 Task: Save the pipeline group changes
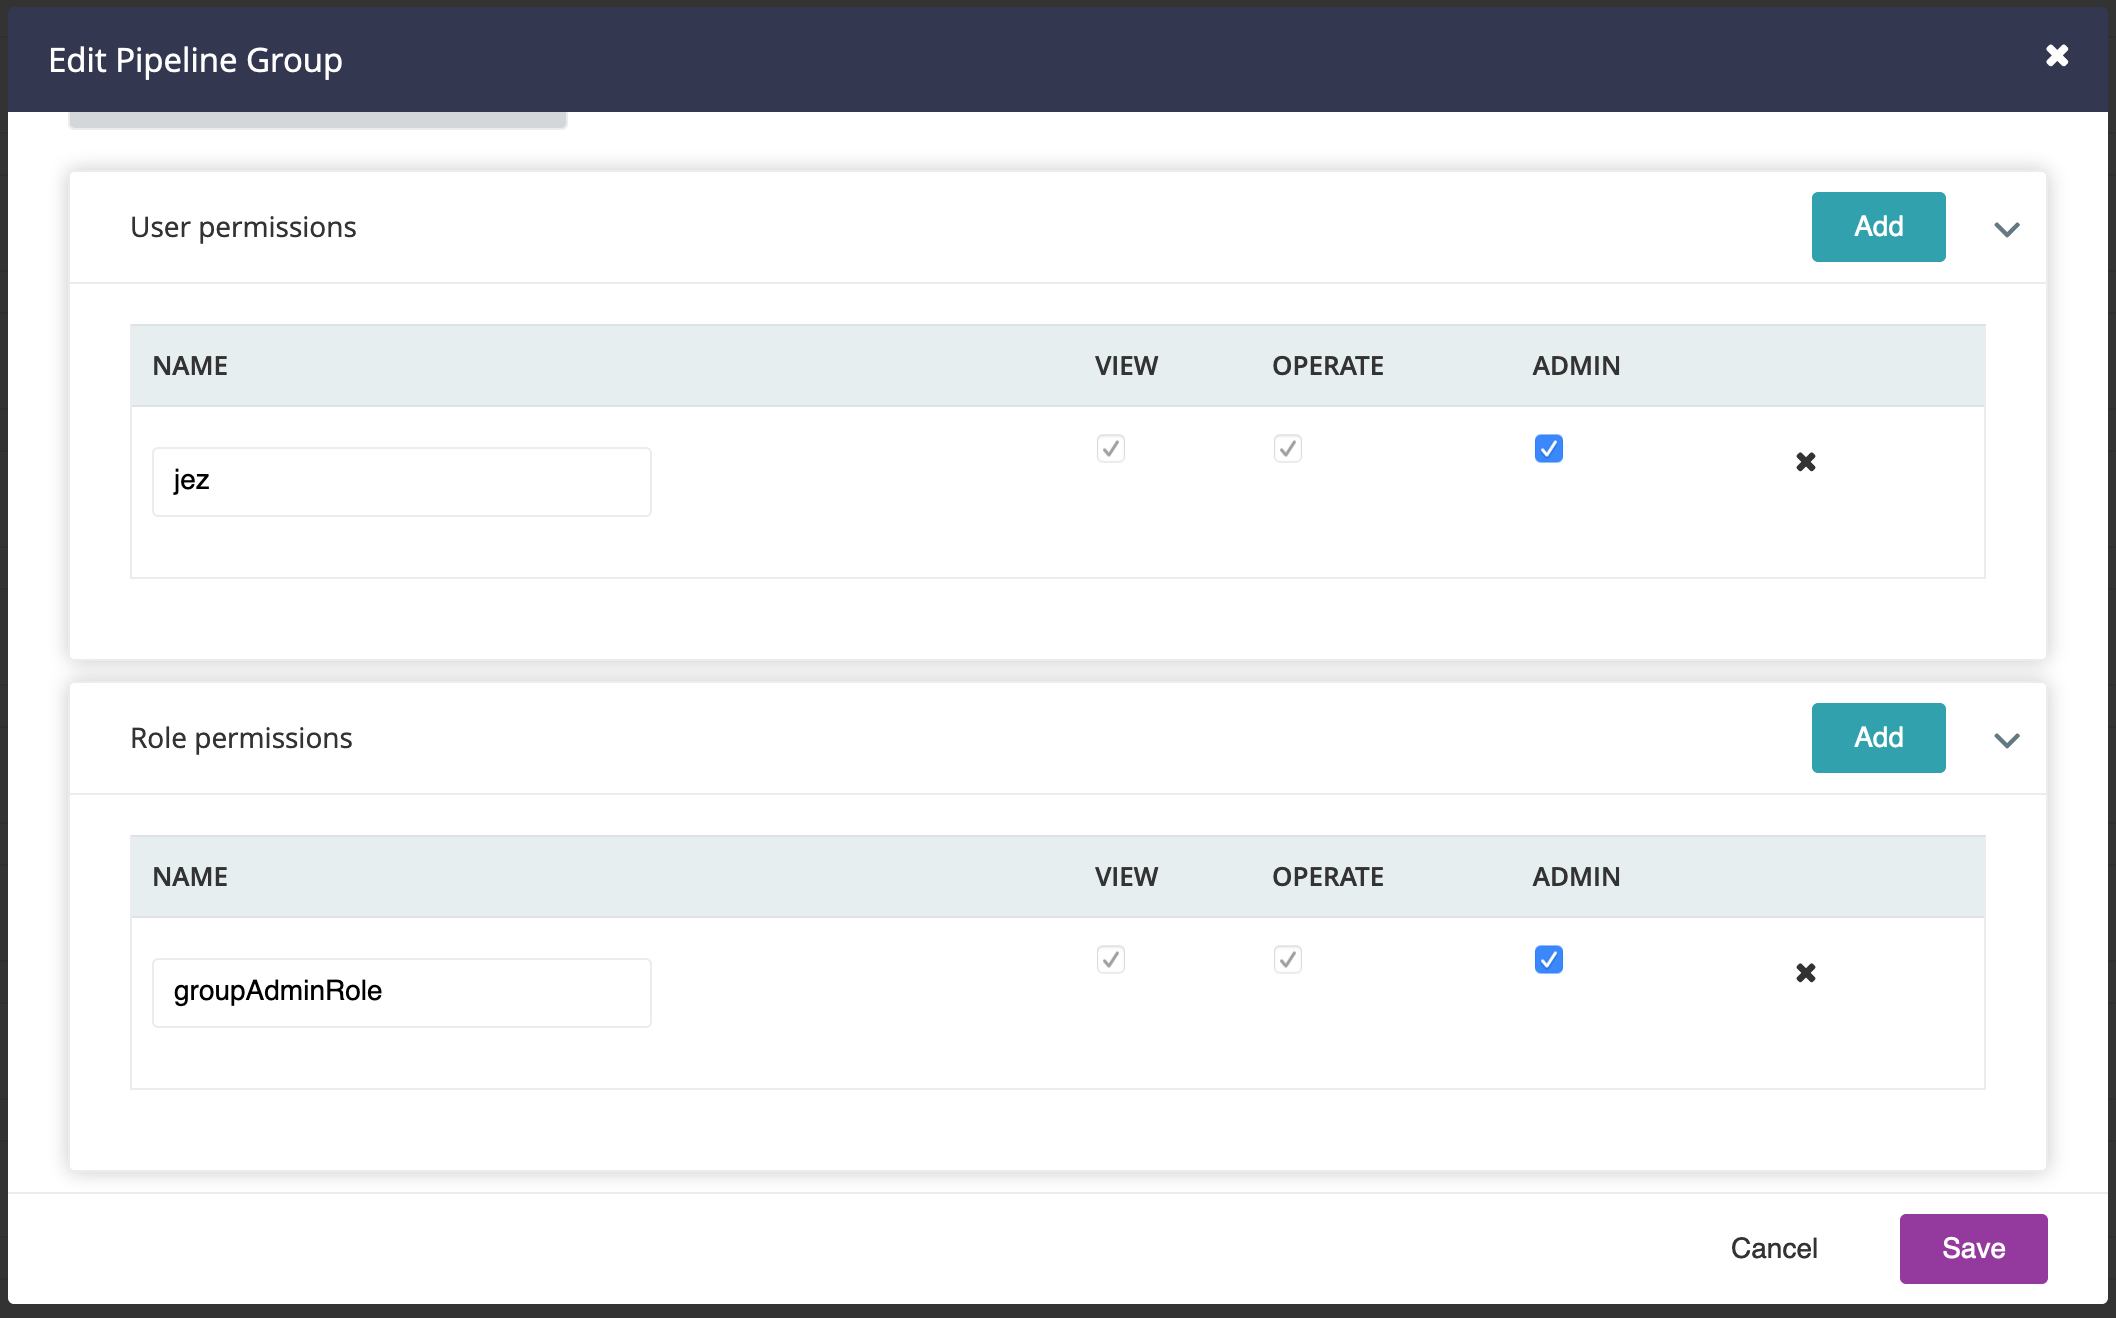[x=1974, y=1249]
